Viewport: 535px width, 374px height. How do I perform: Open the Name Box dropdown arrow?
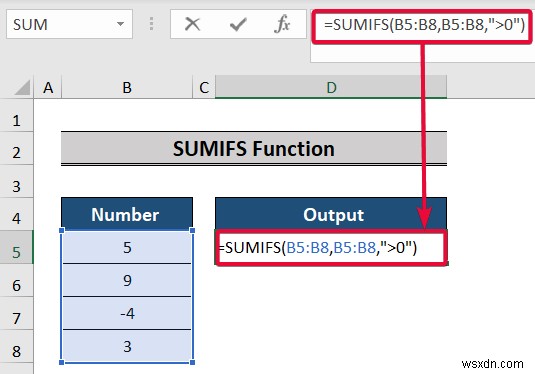click(x=120, y=24)
